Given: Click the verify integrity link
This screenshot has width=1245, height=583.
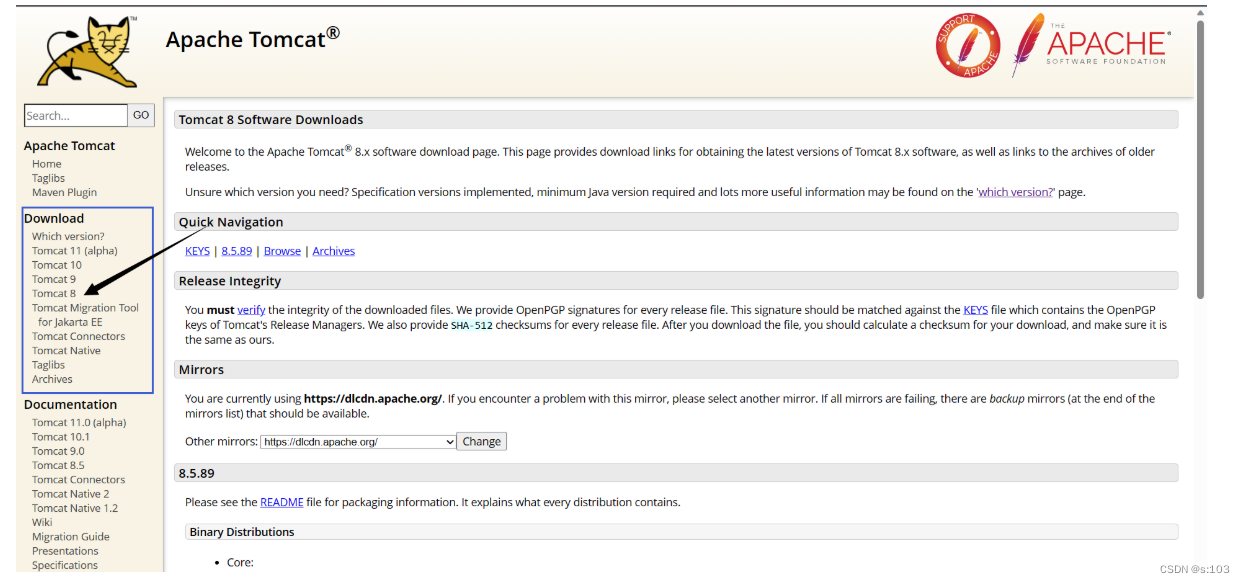Looking at the screenshot, I should click(251, 310).
